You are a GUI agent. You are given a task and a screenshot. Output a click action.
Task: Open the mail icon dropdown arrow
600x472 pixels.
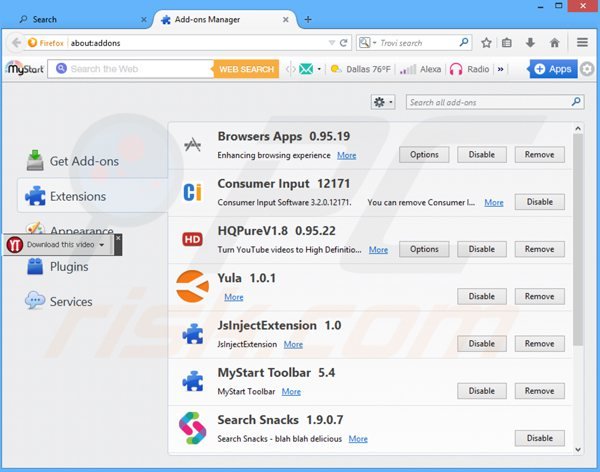[x=319, y=69]
